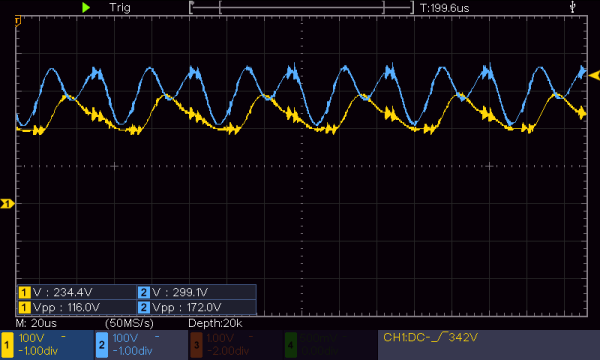Viewport: 600px width, 360px height.
Task: Open the M: 20us timebase setting
Action: 36,323
